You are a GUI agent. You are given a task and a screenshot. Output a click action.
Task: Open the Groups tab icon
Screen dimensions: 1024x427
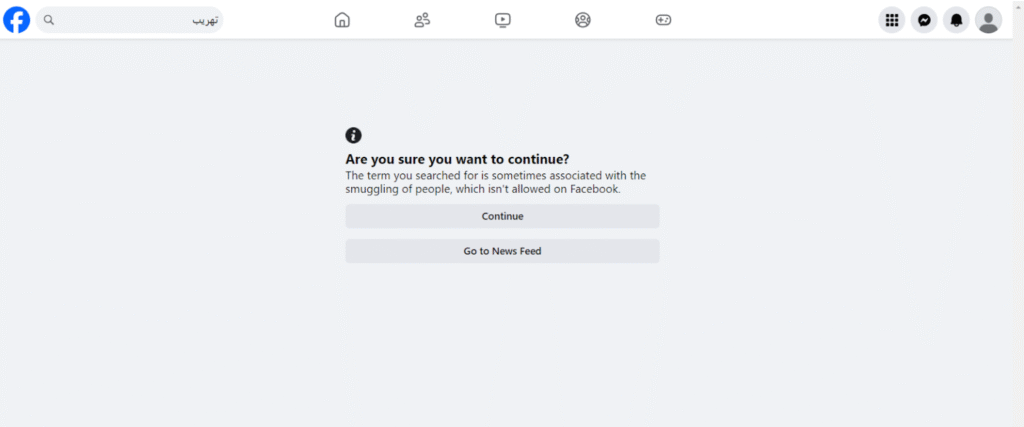point(583,20)
